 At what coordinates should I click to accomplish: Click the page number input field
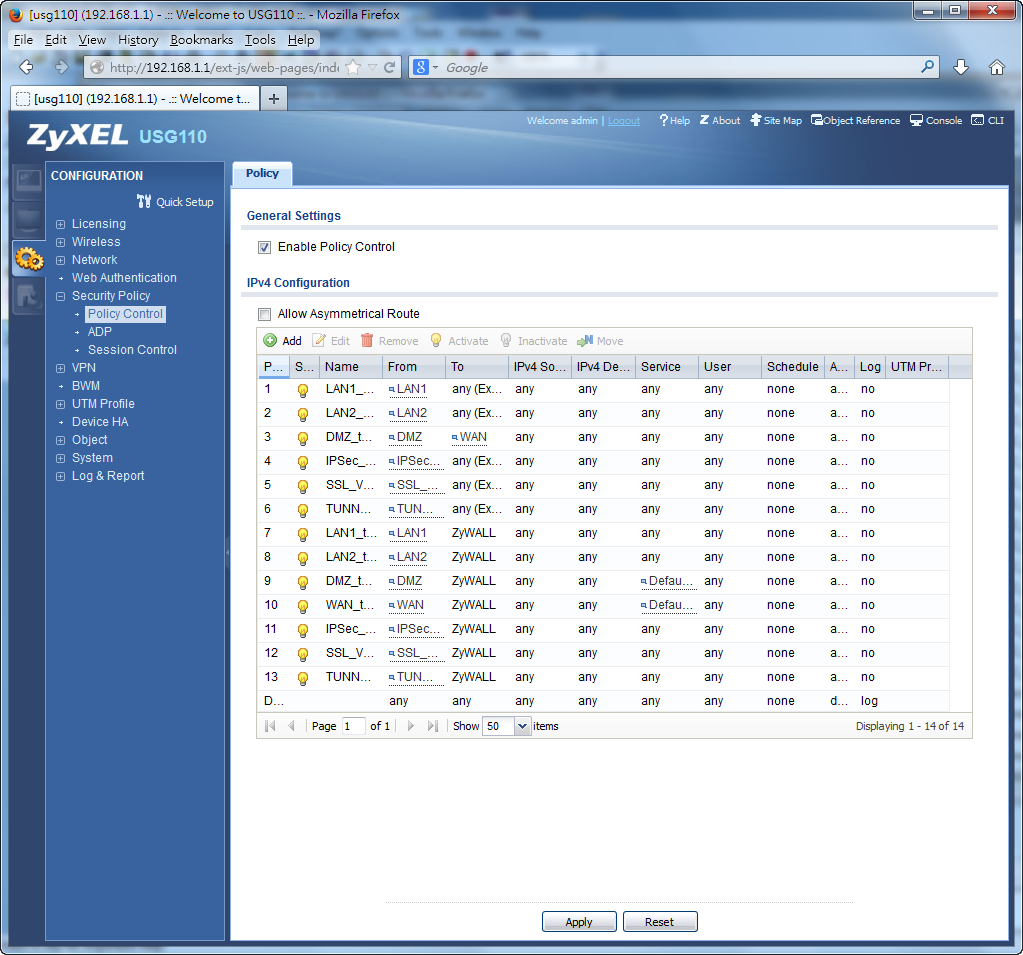pyautogui.click(x=353, y=727)
